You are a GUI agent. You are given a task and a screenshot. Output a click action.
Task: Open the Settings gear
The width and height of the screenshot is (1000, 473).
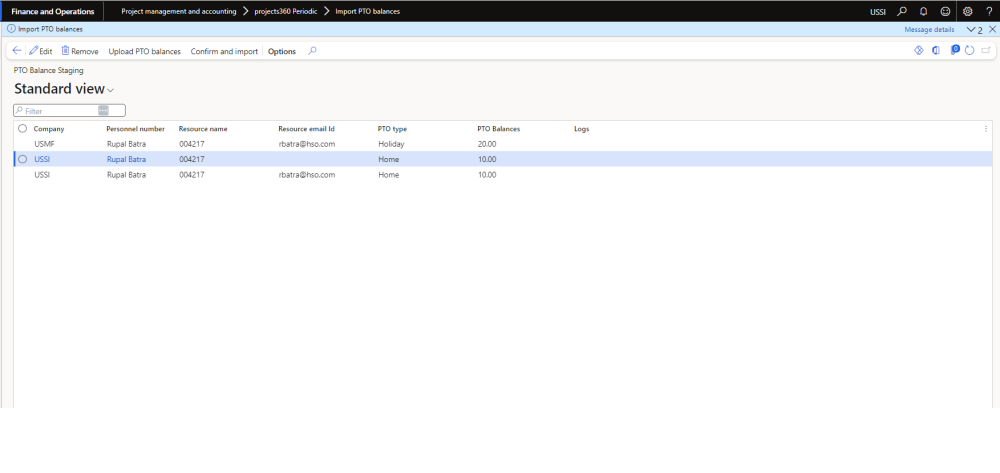(x=967, y=11)
